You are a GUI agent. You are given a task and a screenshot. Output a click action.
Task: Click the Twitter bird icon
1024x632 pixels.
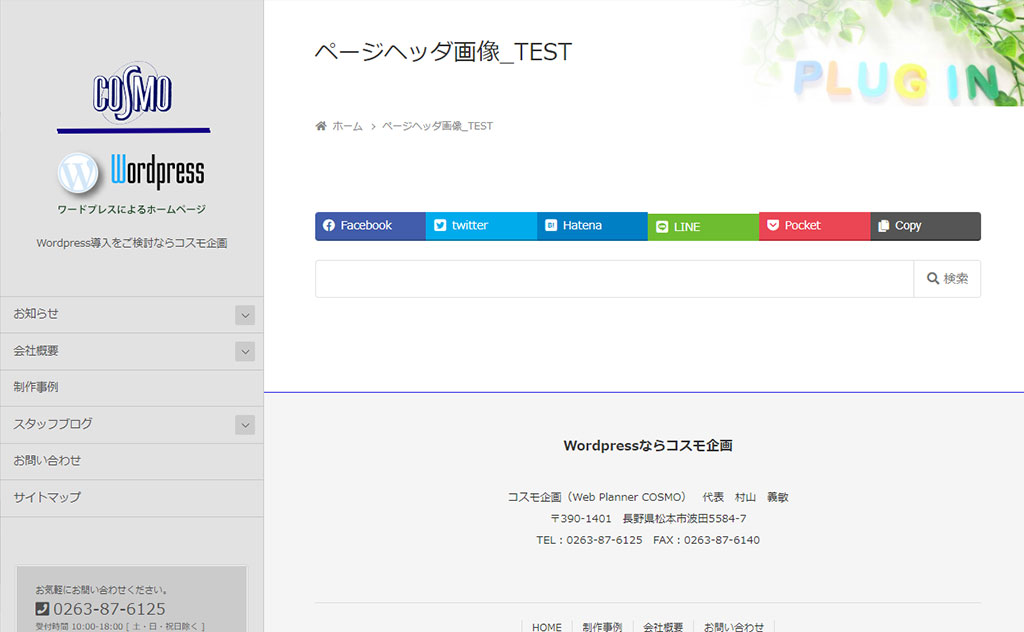pos(440,226)
